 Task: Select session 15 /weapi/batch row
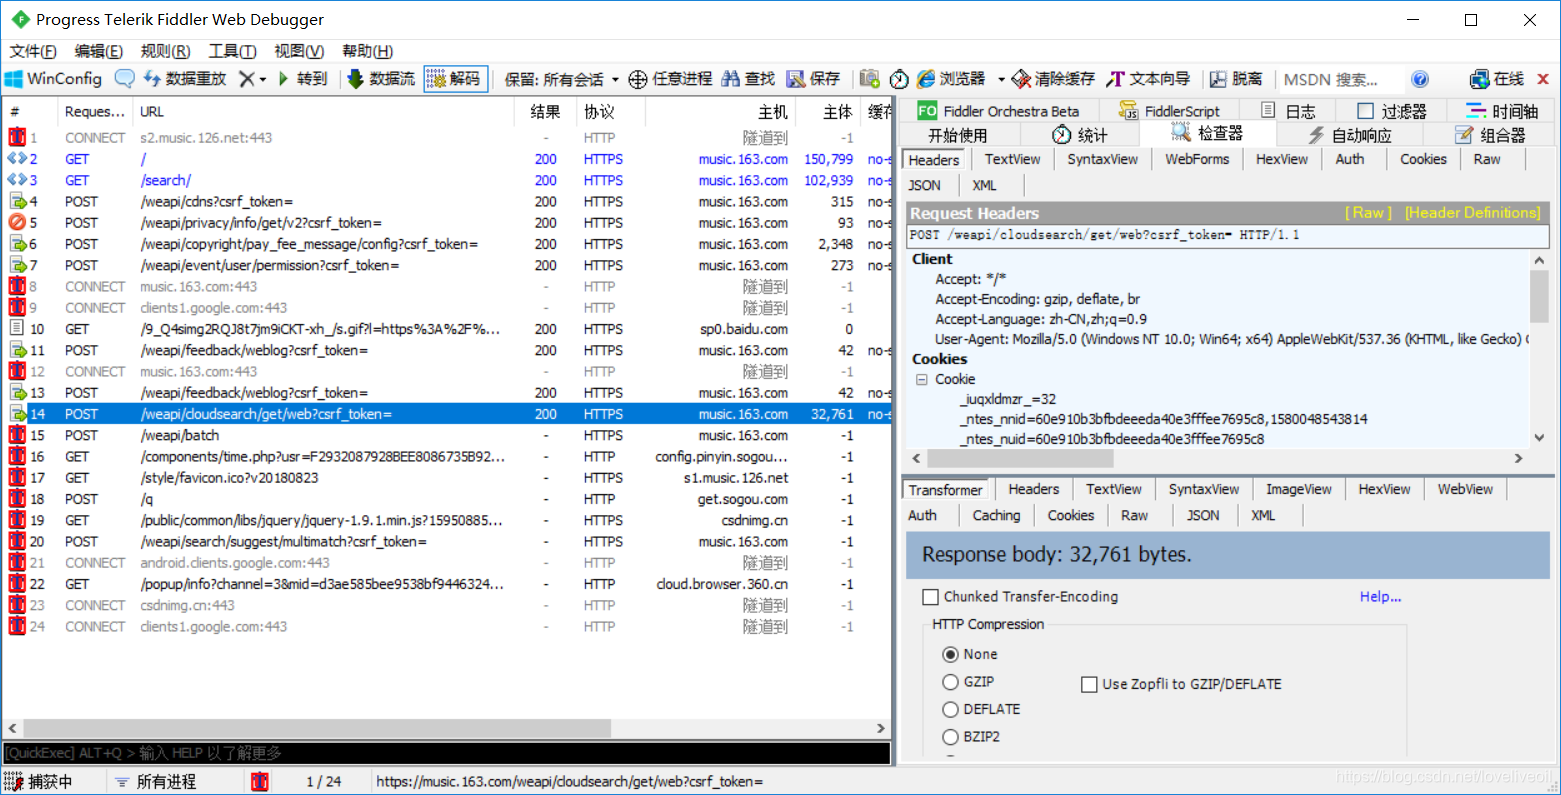[x=447, y=435]
